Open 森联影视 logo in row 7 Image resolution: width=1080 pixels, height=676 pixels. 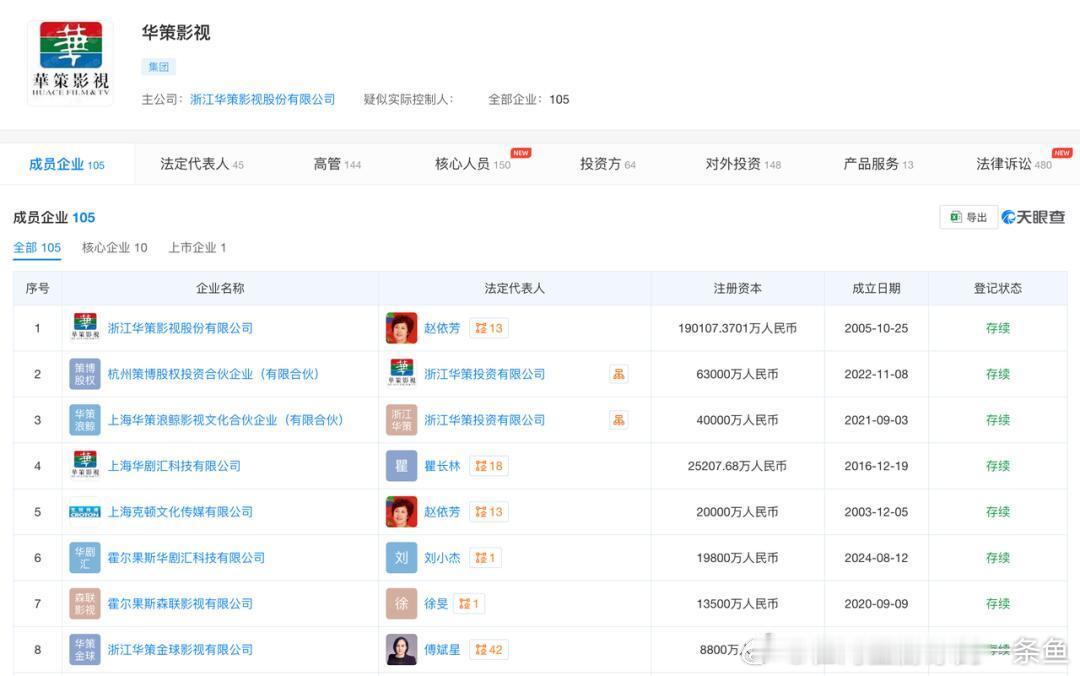click(85, 604)
